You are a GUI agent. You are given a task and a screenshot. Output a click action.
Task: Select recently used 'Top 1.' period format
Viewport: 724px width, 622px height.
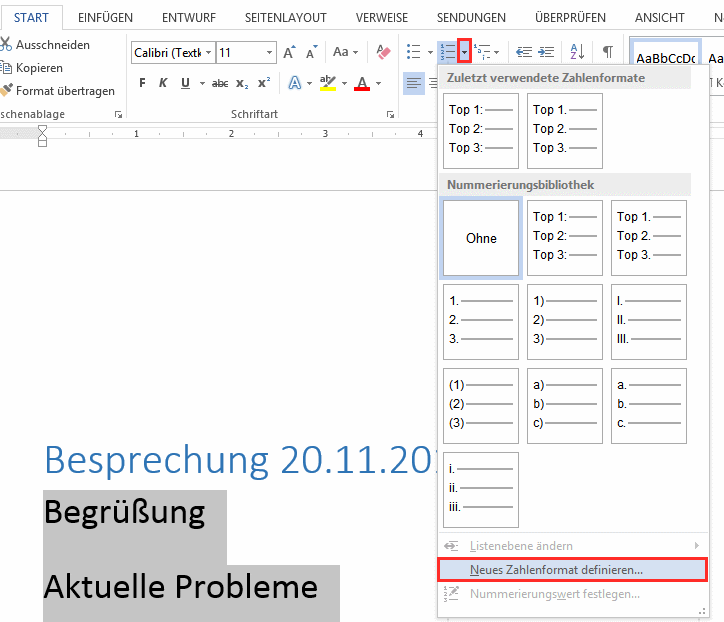565,131
